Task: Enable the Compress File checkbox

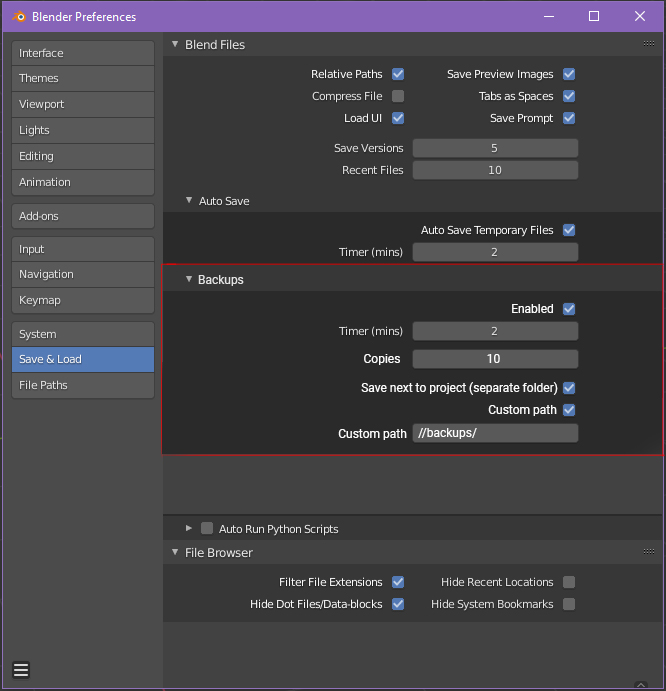Action: pos(398,96)
